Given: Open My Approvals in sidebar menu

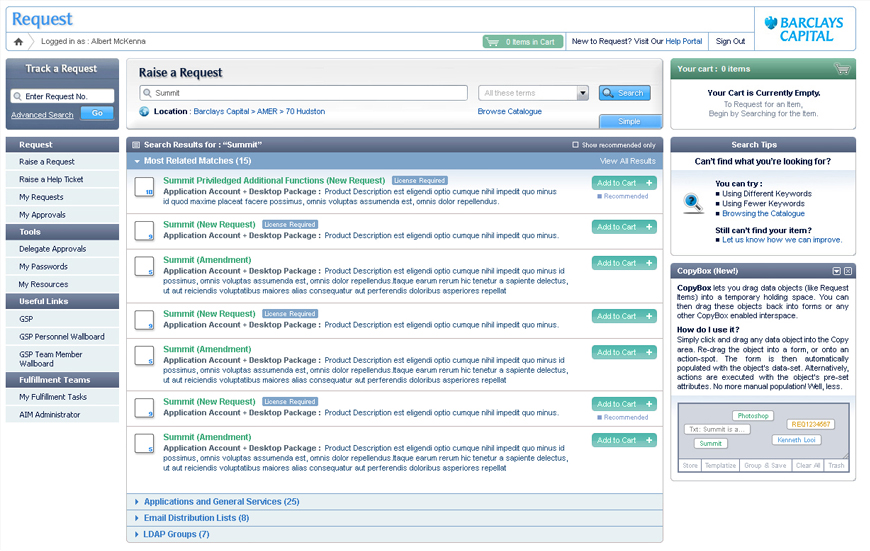Looking at the screenshot, I should (x=42, y=215).
